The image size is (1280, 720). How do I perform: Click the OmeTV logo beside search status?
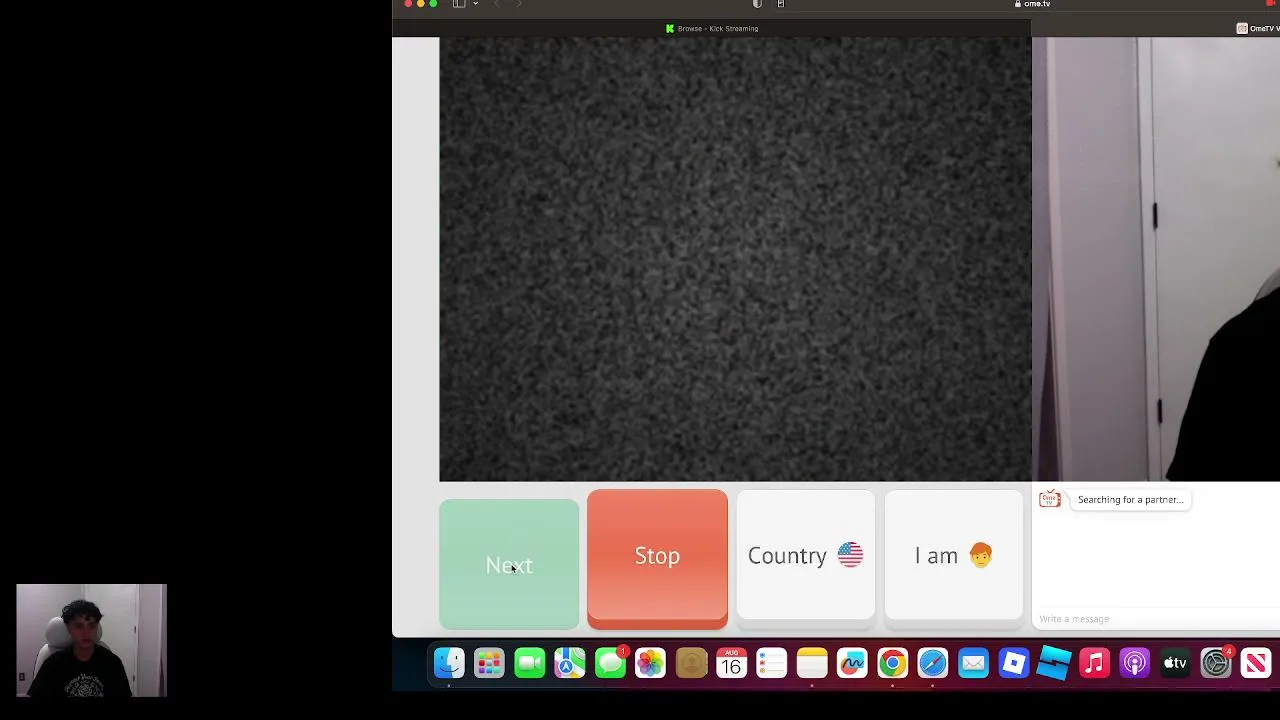point(1049,499)
